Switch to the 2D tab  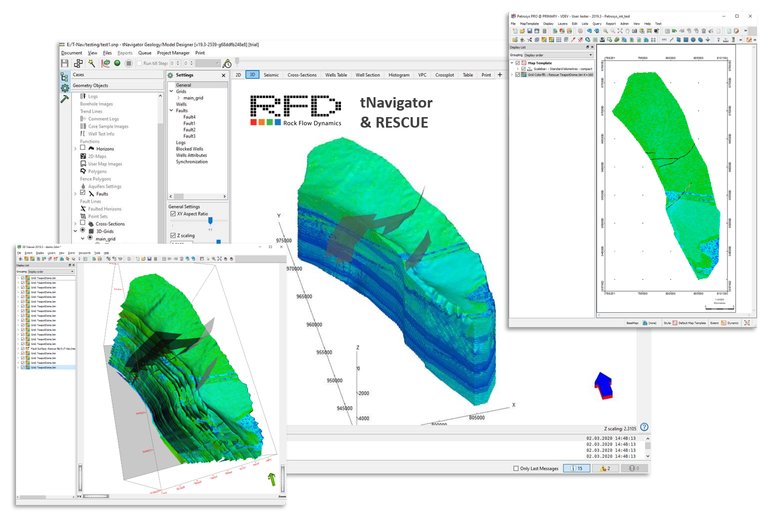[238, 75]
